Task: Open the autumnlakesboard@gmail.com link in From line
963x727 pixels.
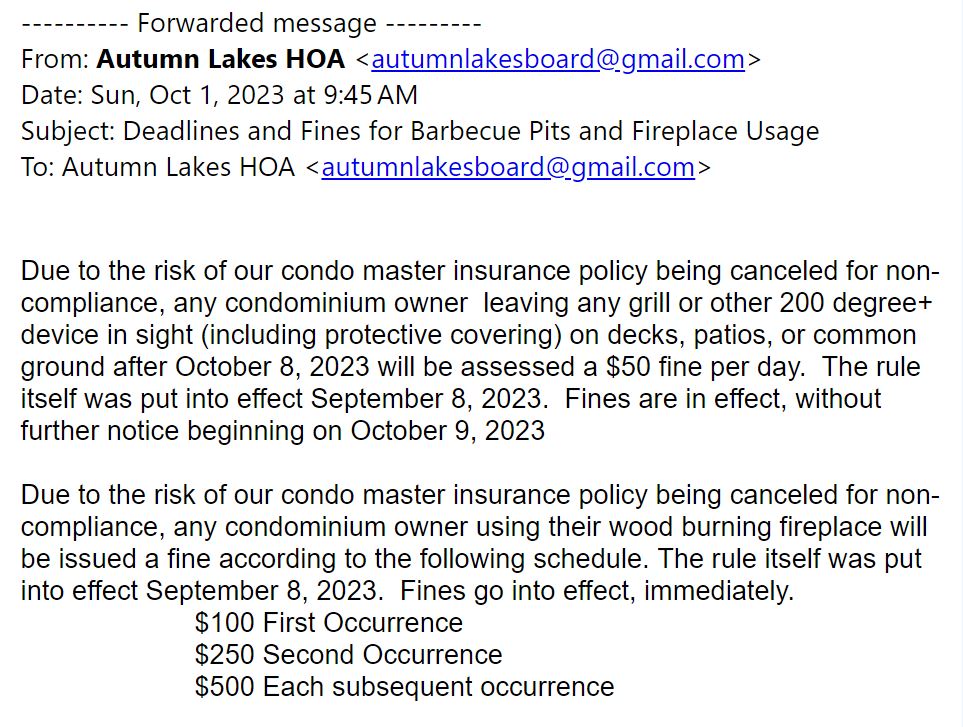Action: click(x=558, y=59)
